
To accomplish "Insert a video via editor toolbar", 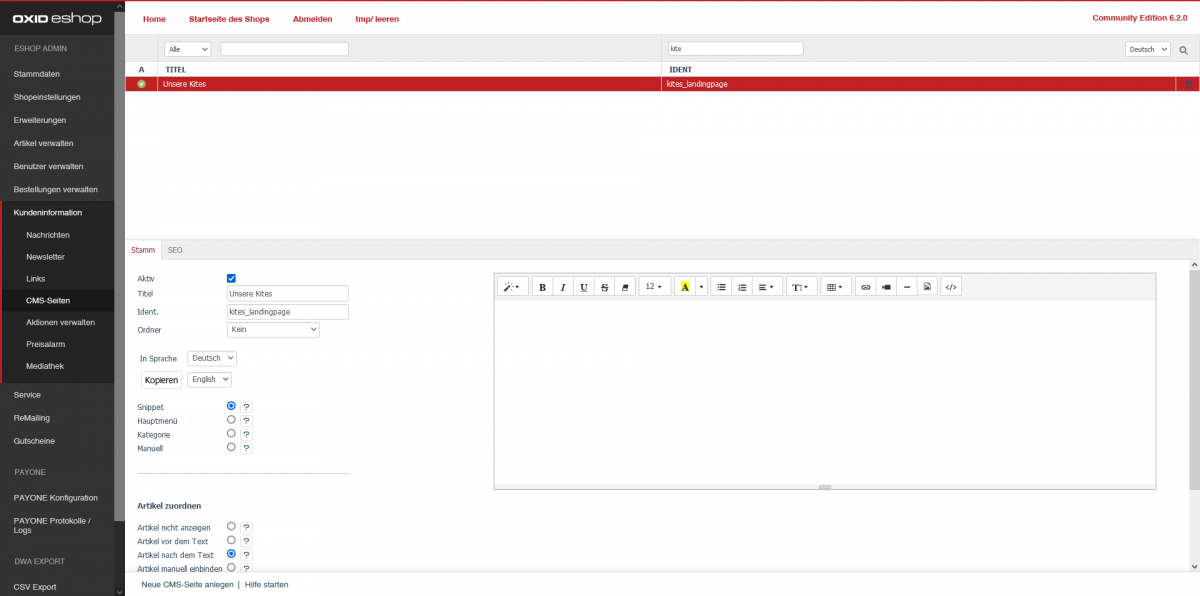I will pos(886,287).
